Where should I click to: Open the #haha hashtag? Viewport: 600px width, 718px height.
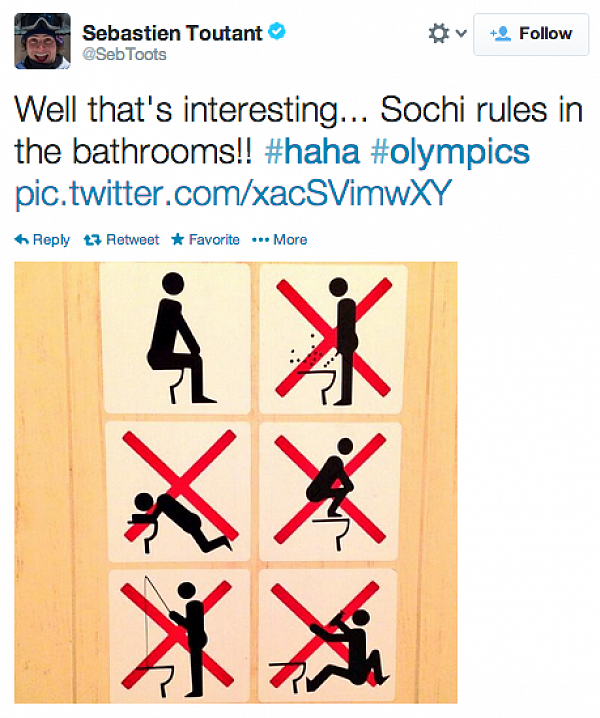[x=312, y=152]
